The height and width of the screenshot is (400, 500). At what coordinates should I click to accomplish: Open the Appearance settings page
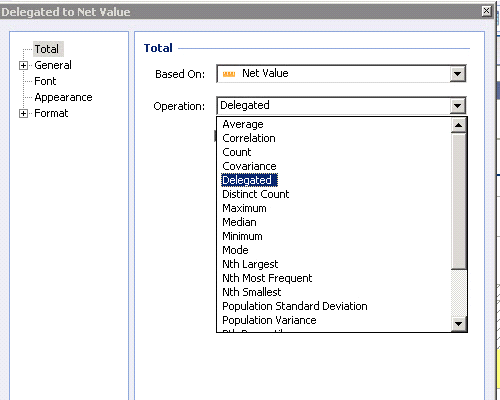[x=63, y=97]
